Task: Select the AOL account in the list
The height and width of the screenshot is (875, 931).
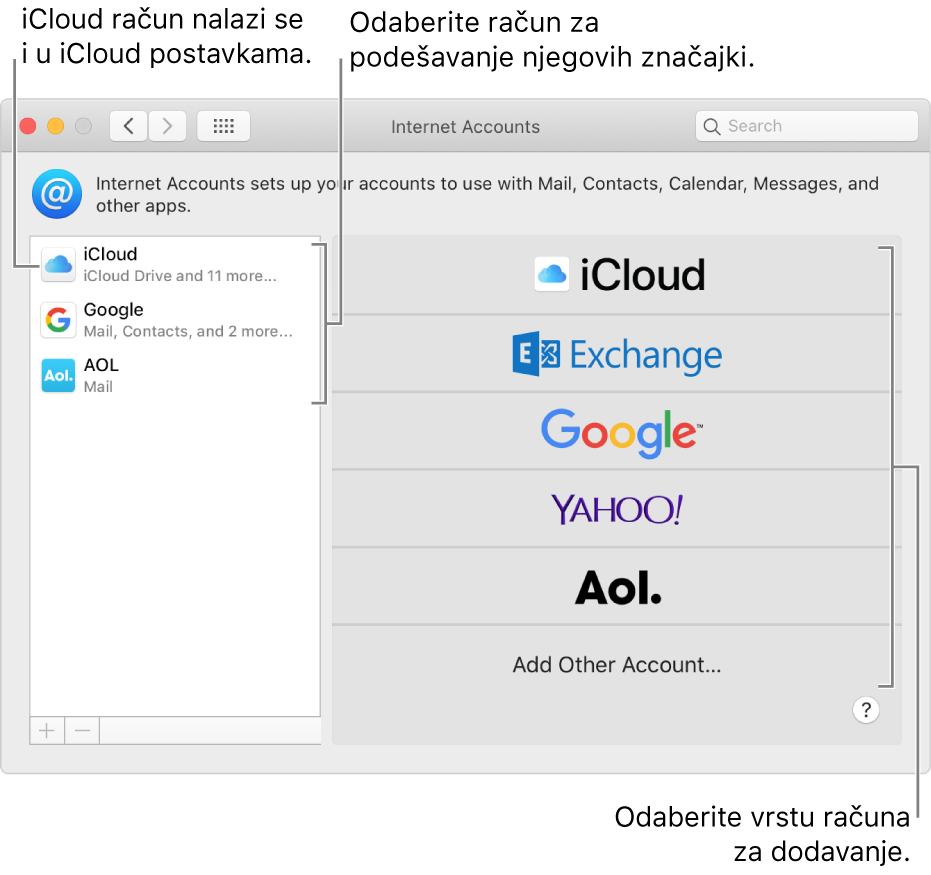Action: (175, 375)
